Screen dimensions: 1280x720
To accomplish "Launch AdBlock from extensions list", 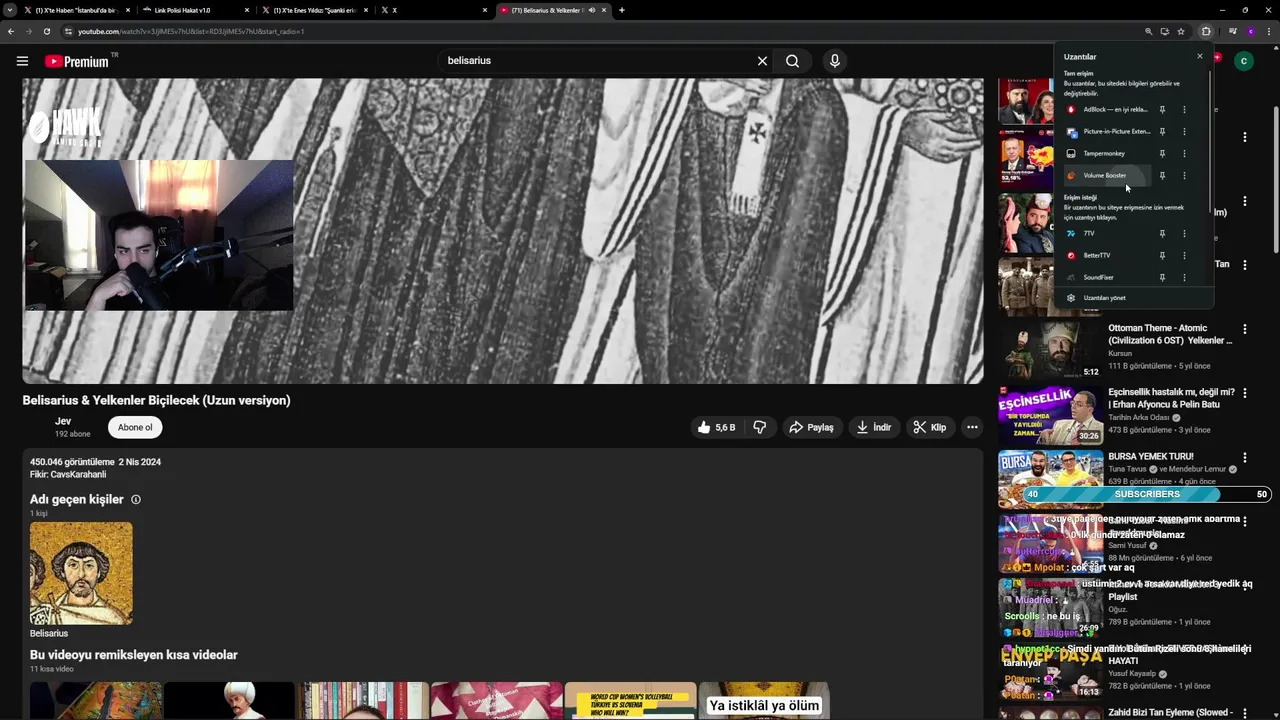I will click(x=1106, y=109).
